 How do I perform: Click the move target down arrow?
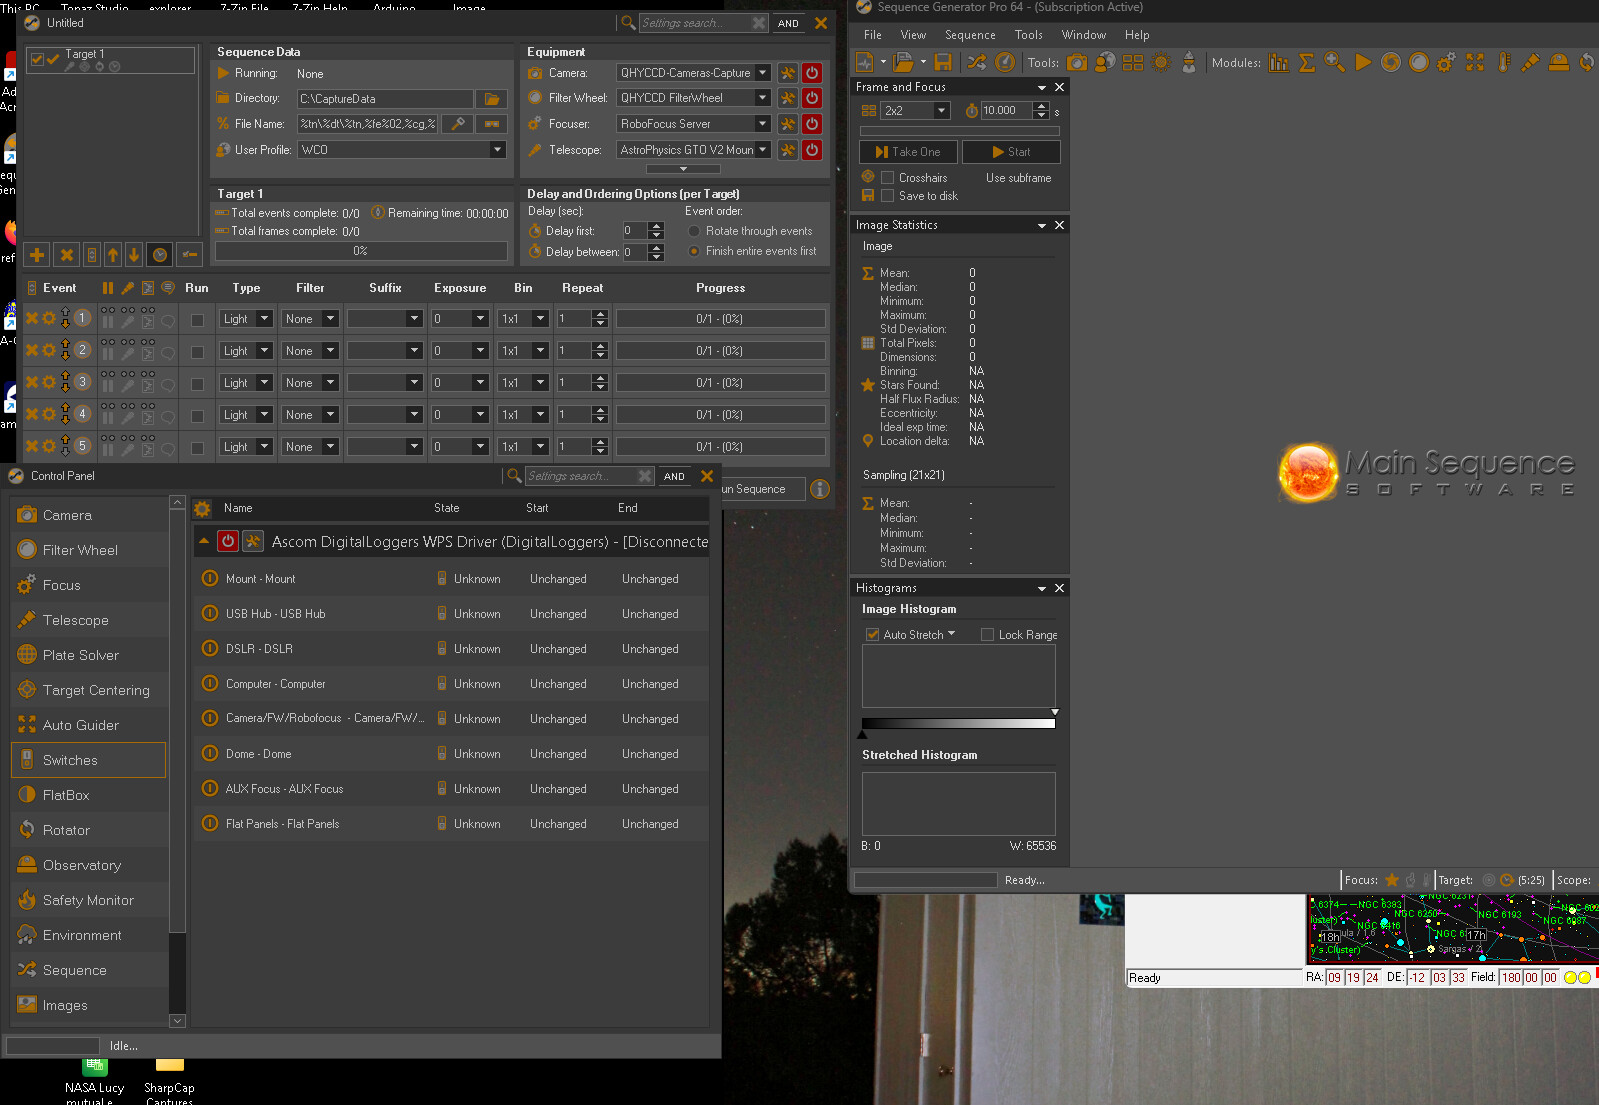click(133, 255)
